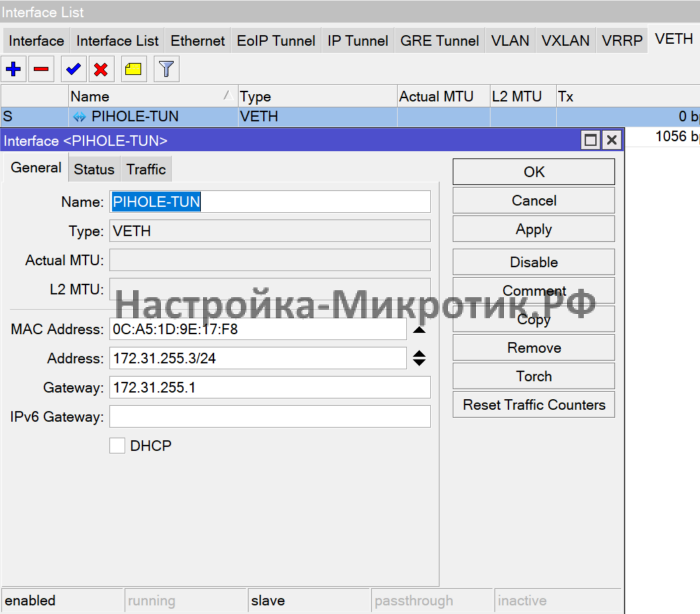Viewport: 700px width, 614px height.
Task: Click the Type column header
Action: [317, 96]
